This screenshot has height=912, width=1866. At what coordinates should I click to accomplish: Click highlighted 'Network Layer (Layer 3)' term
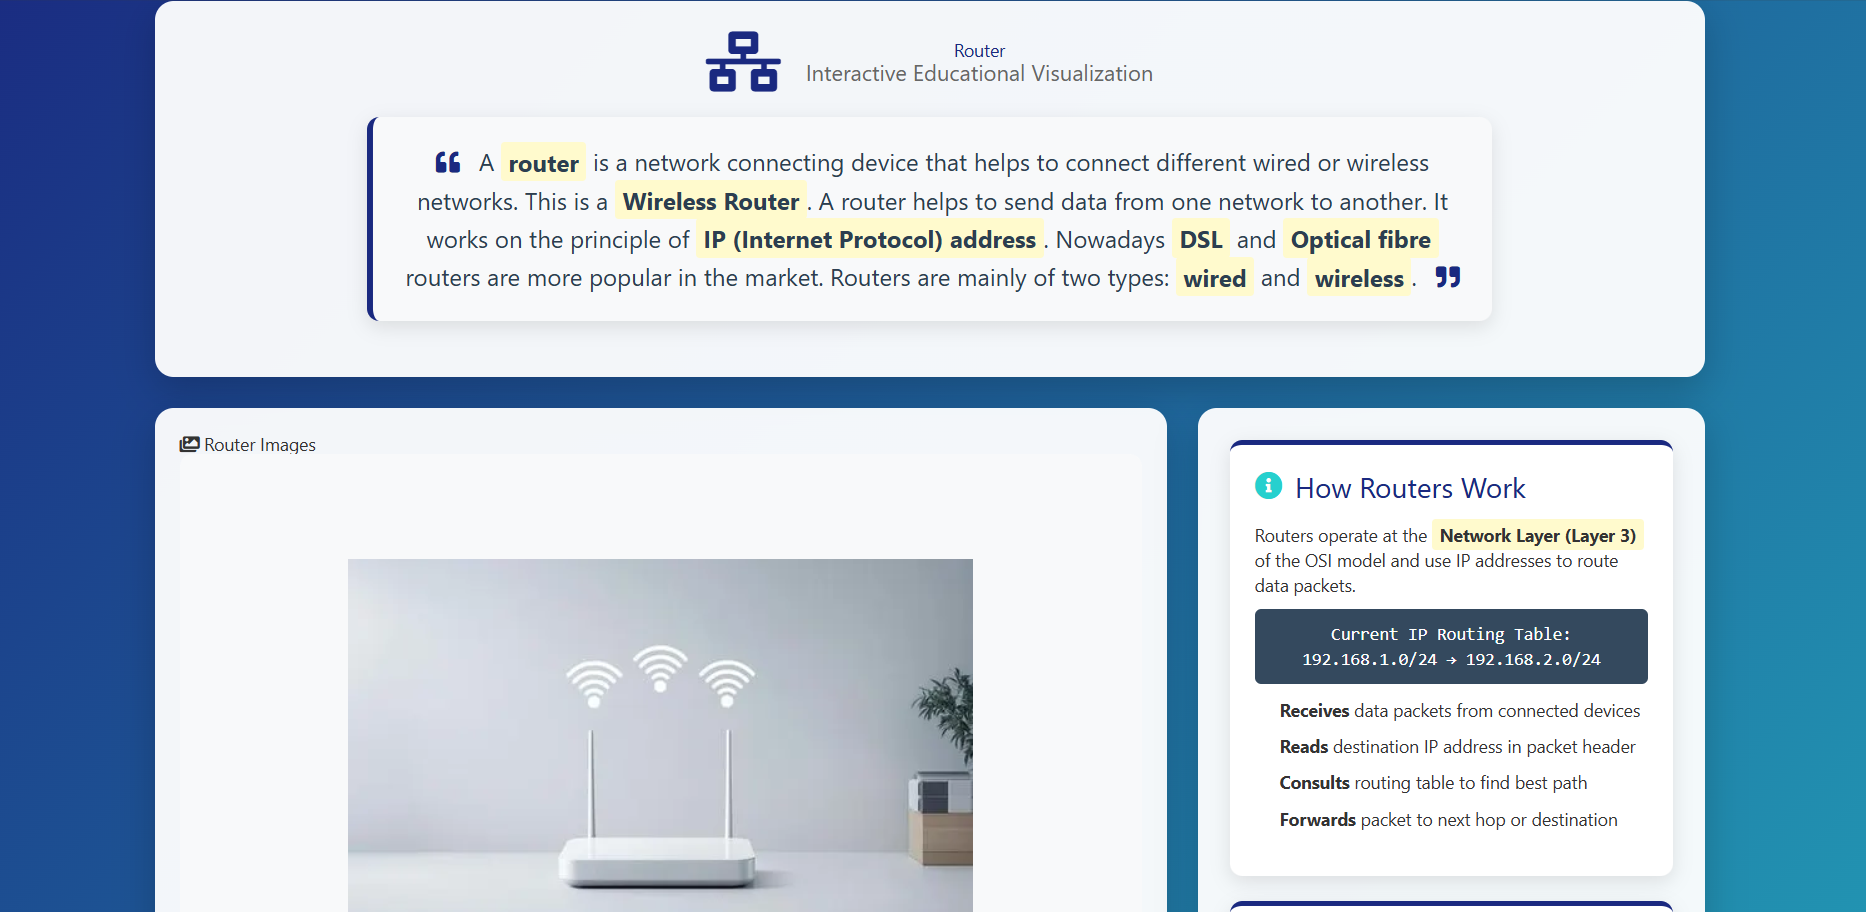(1537, 536)
